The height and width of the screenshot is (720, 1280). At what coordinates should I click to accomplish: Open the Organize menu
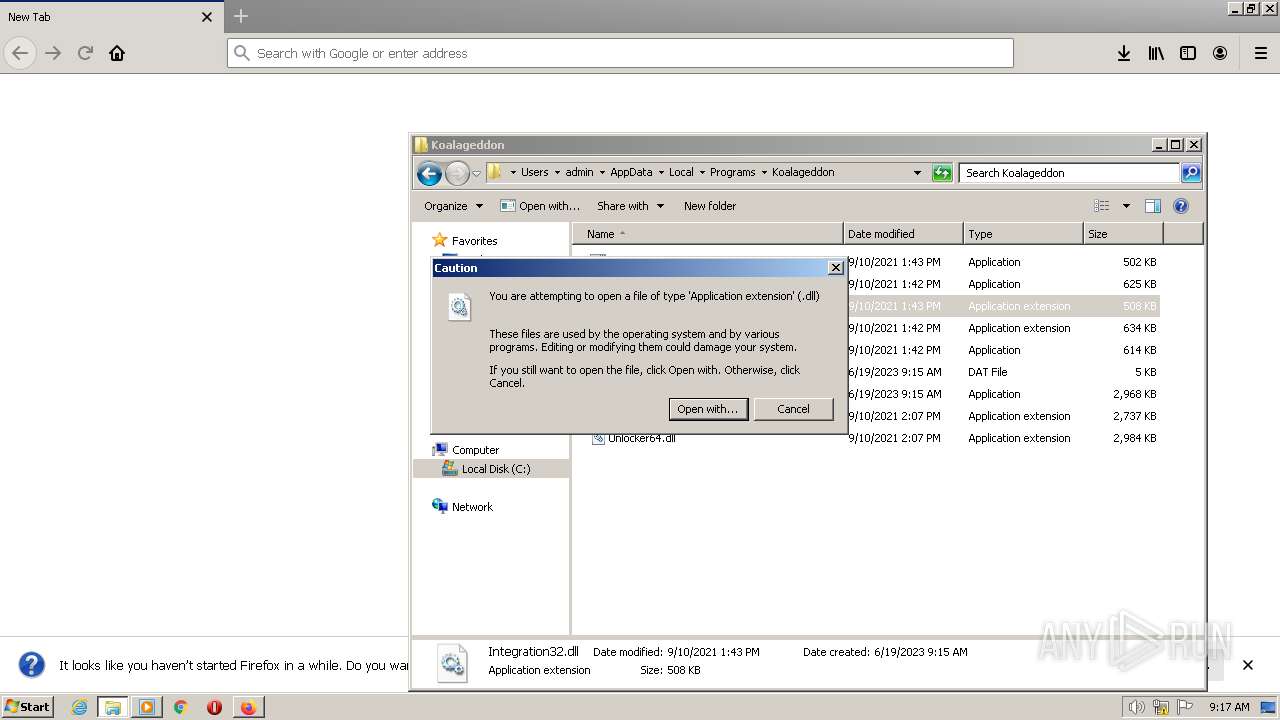(453, 206)
